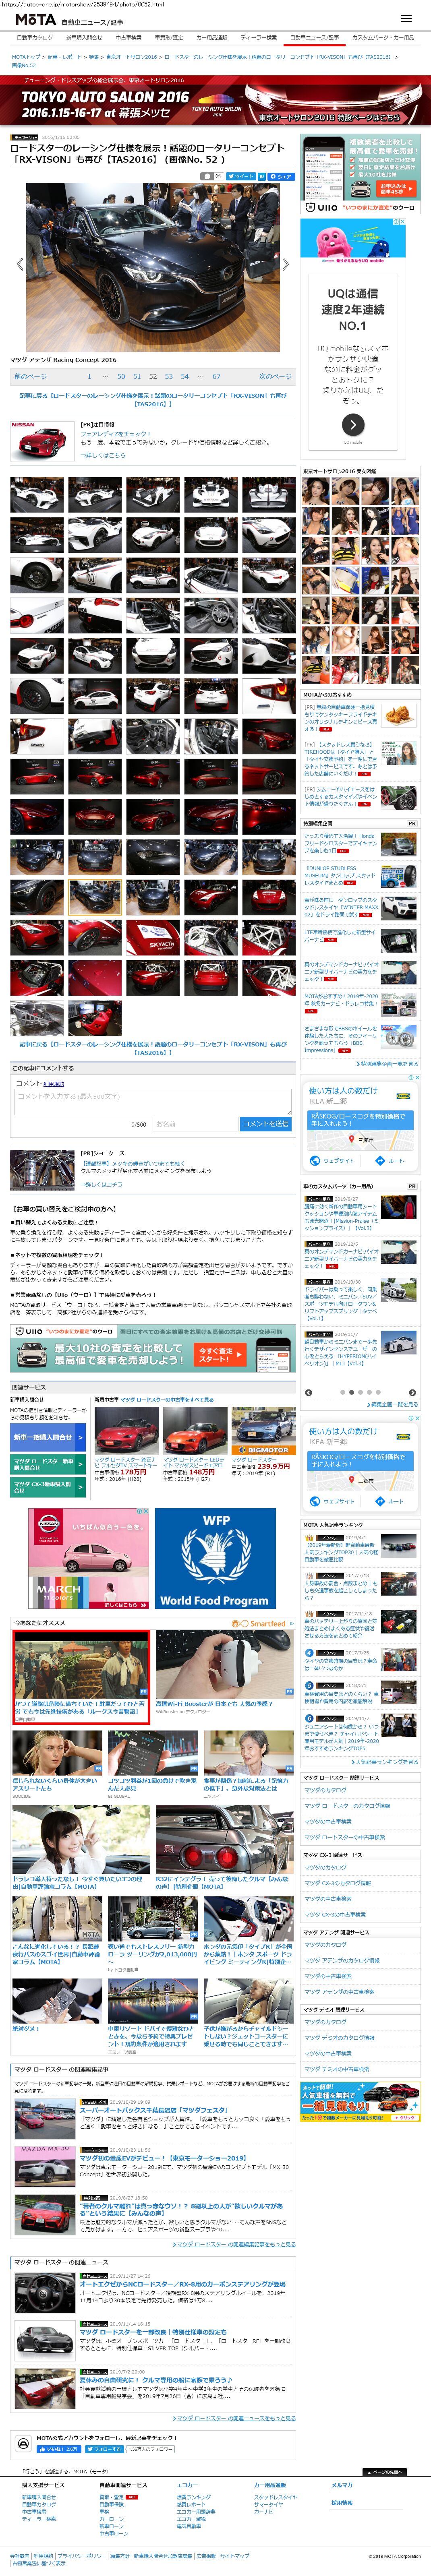Select the 自動車ニュース/記事 navigation tab
The height and width of the screenshot is (2576, 431).
[x=314, y=37]
